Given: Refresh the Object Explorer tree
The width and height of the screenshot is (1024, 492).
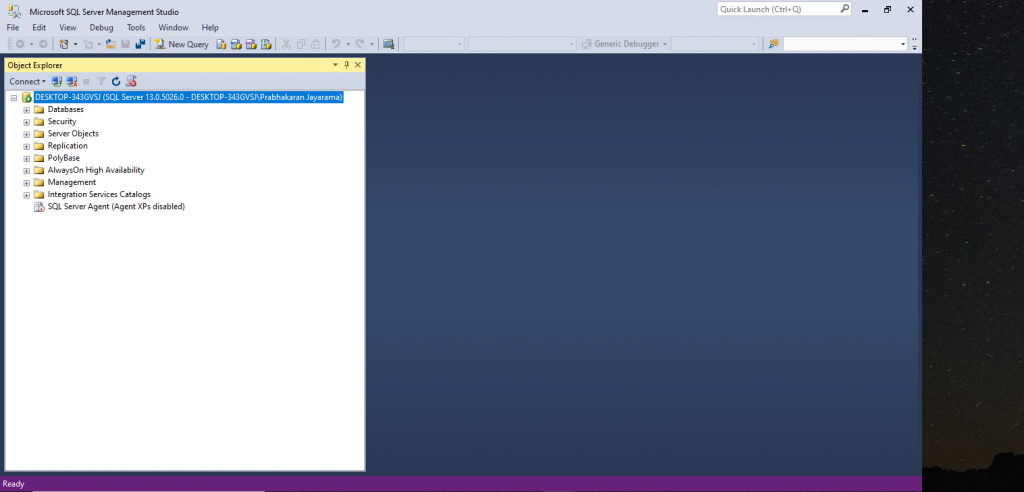Looking at the screenshot, I should 116,81.
